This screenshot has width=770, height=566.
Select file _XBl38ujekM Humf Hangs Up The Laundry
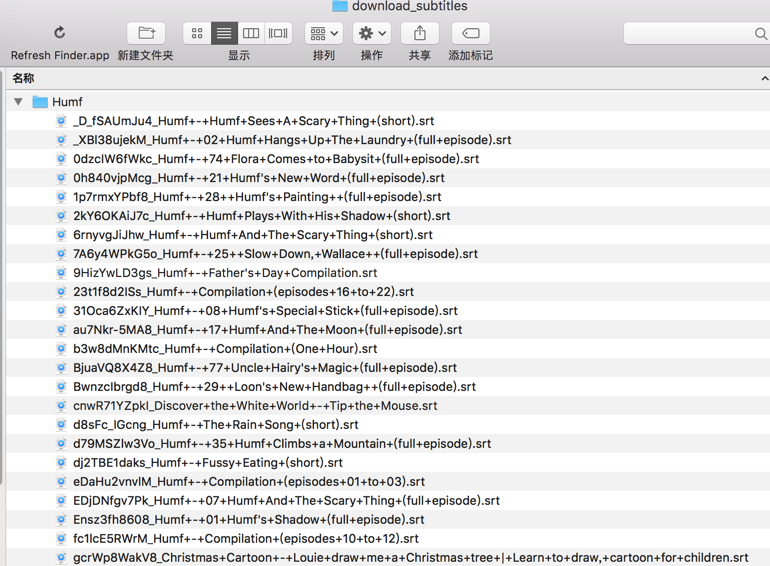(x=292, y=140)
